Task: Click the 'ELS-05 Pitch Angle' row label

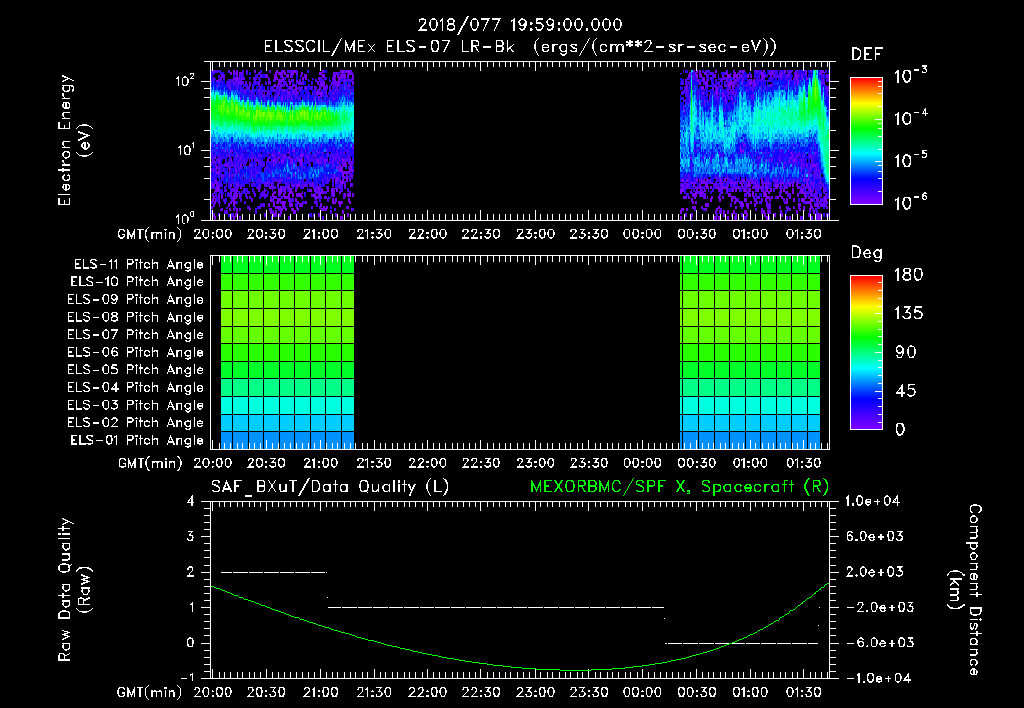Action: point(136,370)
